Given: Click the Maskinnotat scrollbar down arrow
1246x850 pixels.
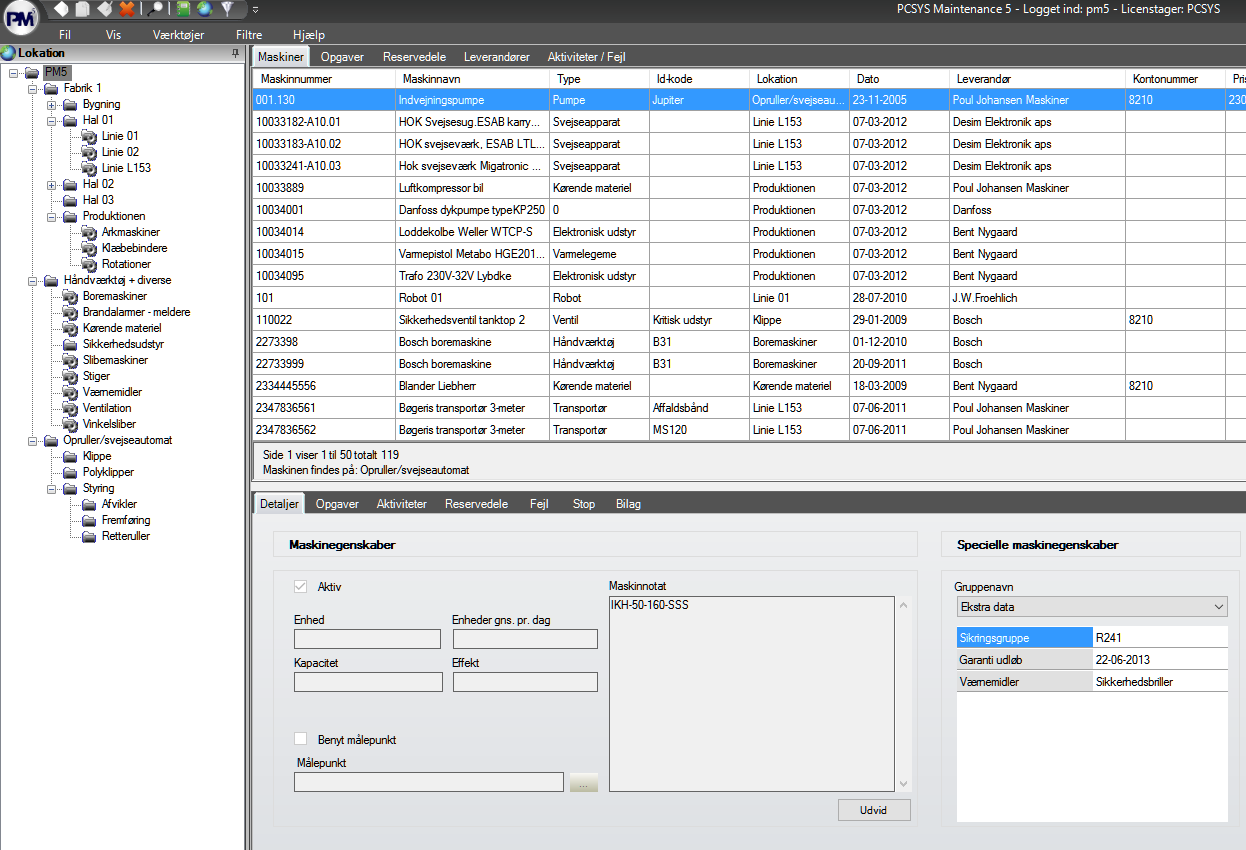Looking at the screenshot, I should pos(904,784).
